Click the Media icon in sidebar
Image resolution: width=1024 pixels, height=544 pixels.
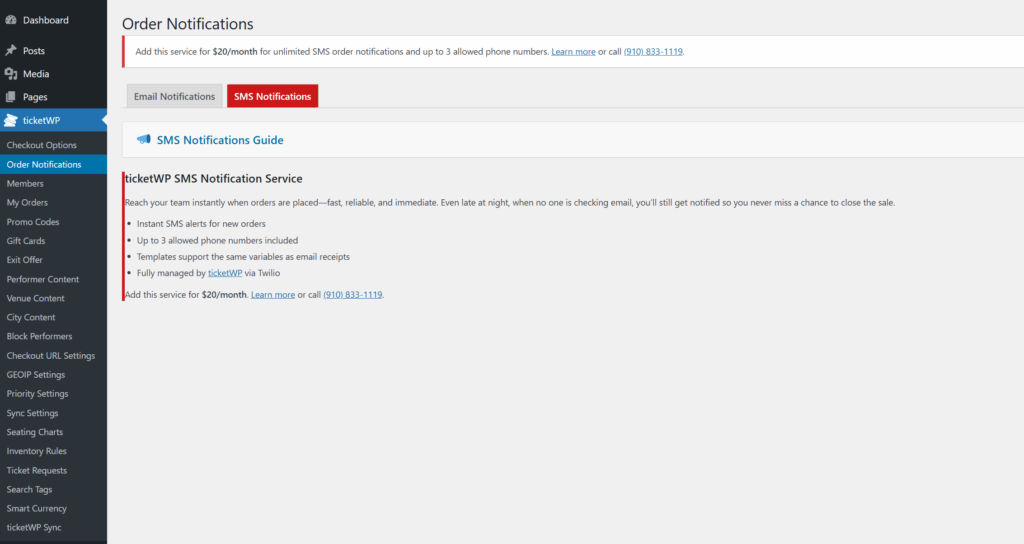[x=10, y=74]
